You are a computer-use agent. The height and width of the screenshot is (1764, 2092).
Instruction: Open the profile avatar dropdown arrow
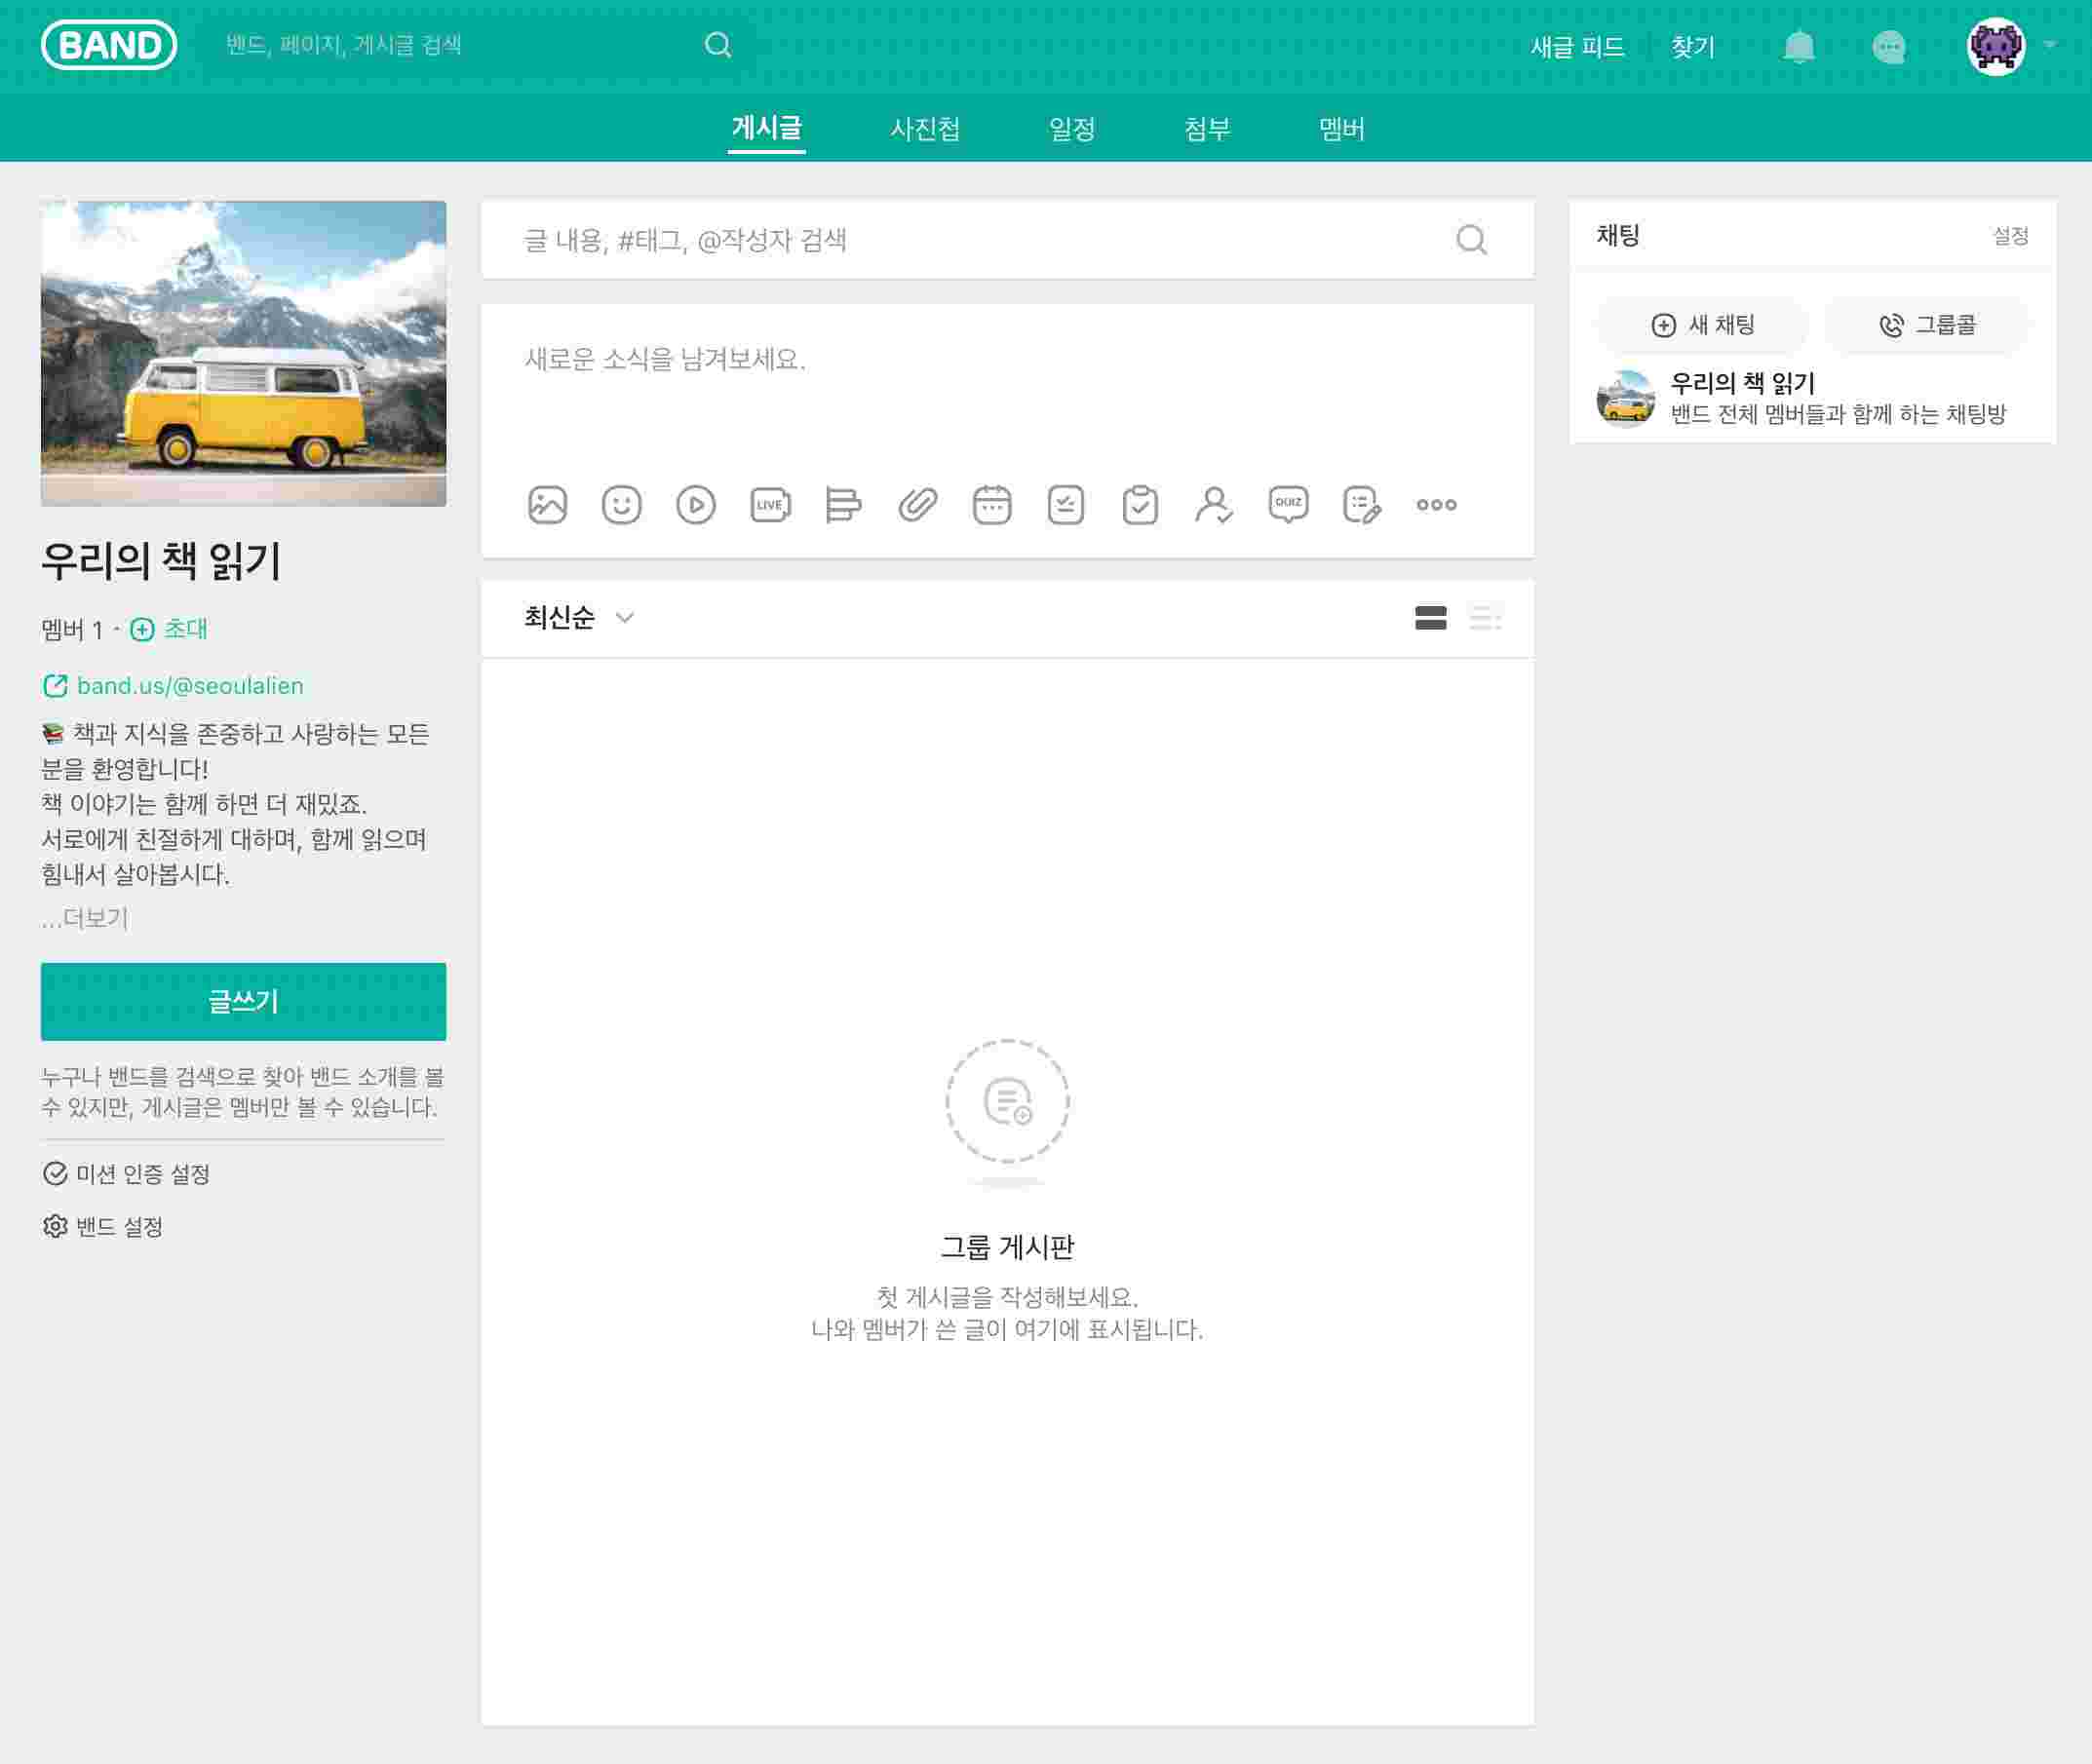click(x=2049, y=46)
